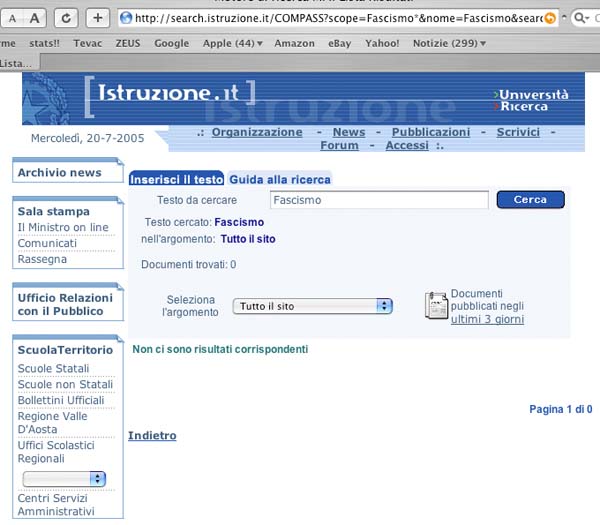Click the Testo da cercare input field
The height and width of the screenshot is (525, 600).
pyautogui.click(x=379, y=200)
